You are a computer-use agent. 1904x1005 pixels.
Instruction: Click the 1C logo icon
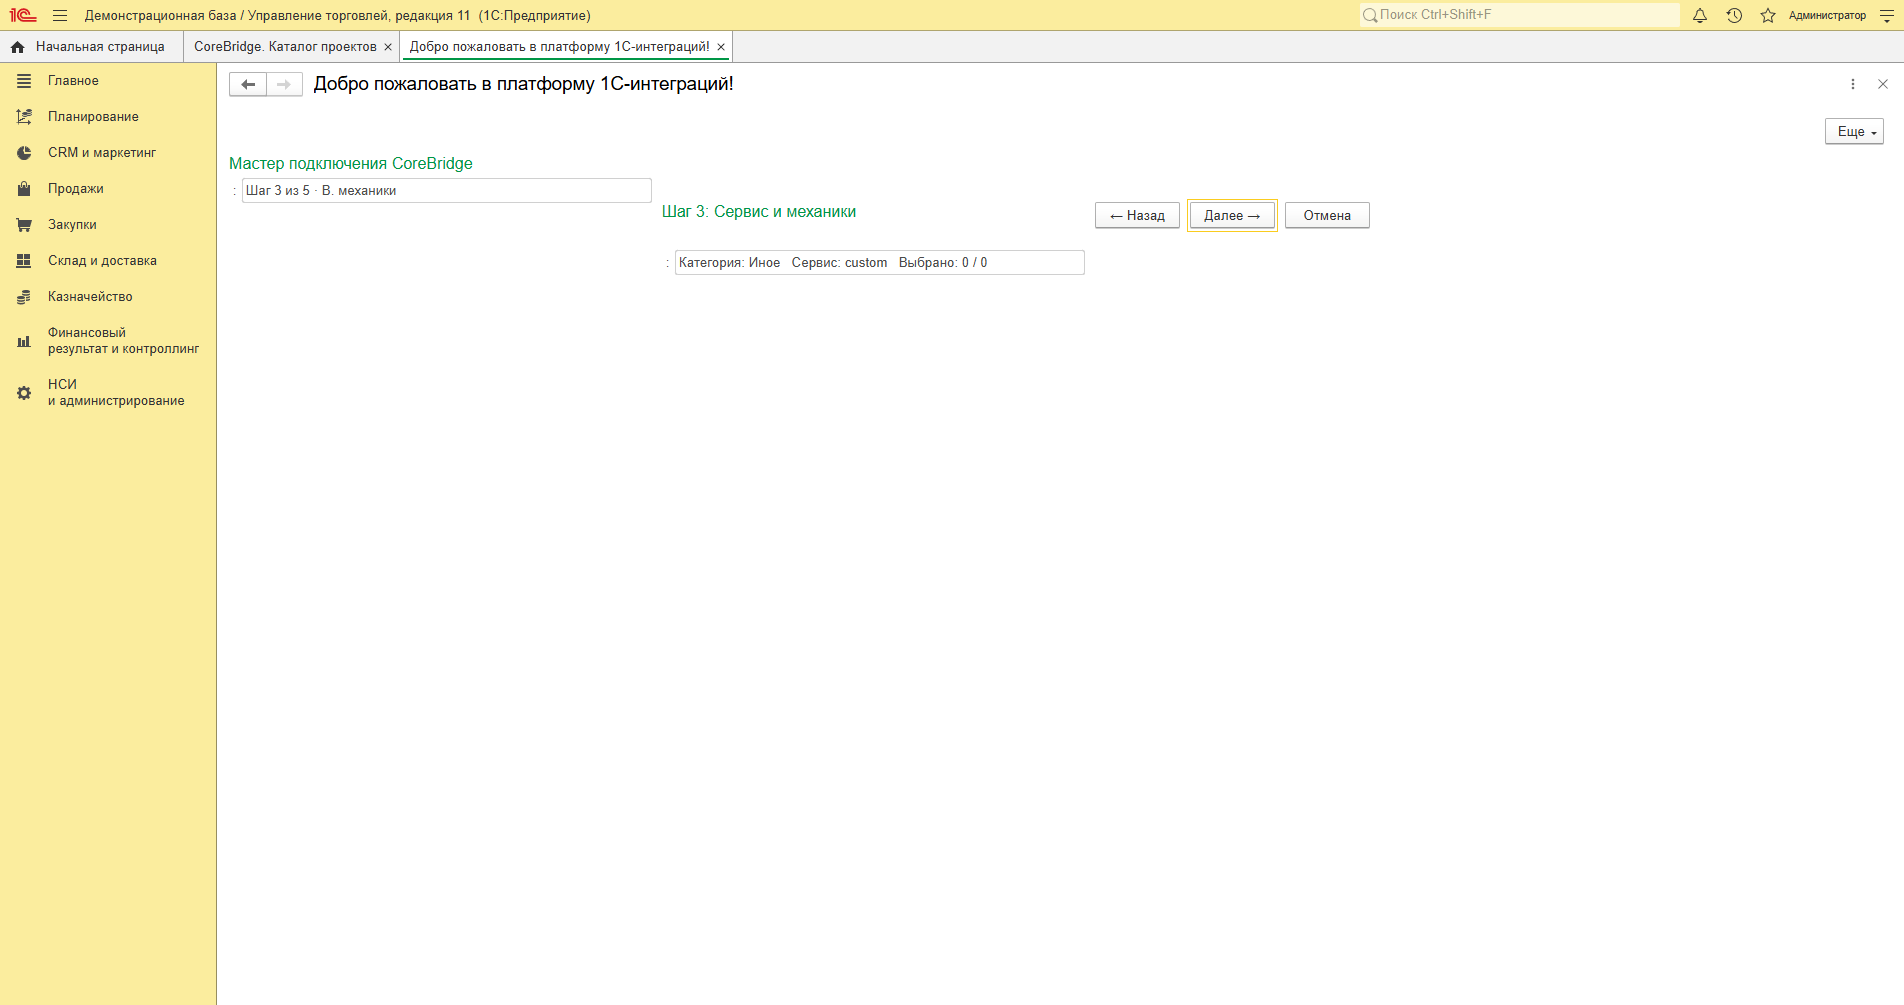click(x=23, y=15)
